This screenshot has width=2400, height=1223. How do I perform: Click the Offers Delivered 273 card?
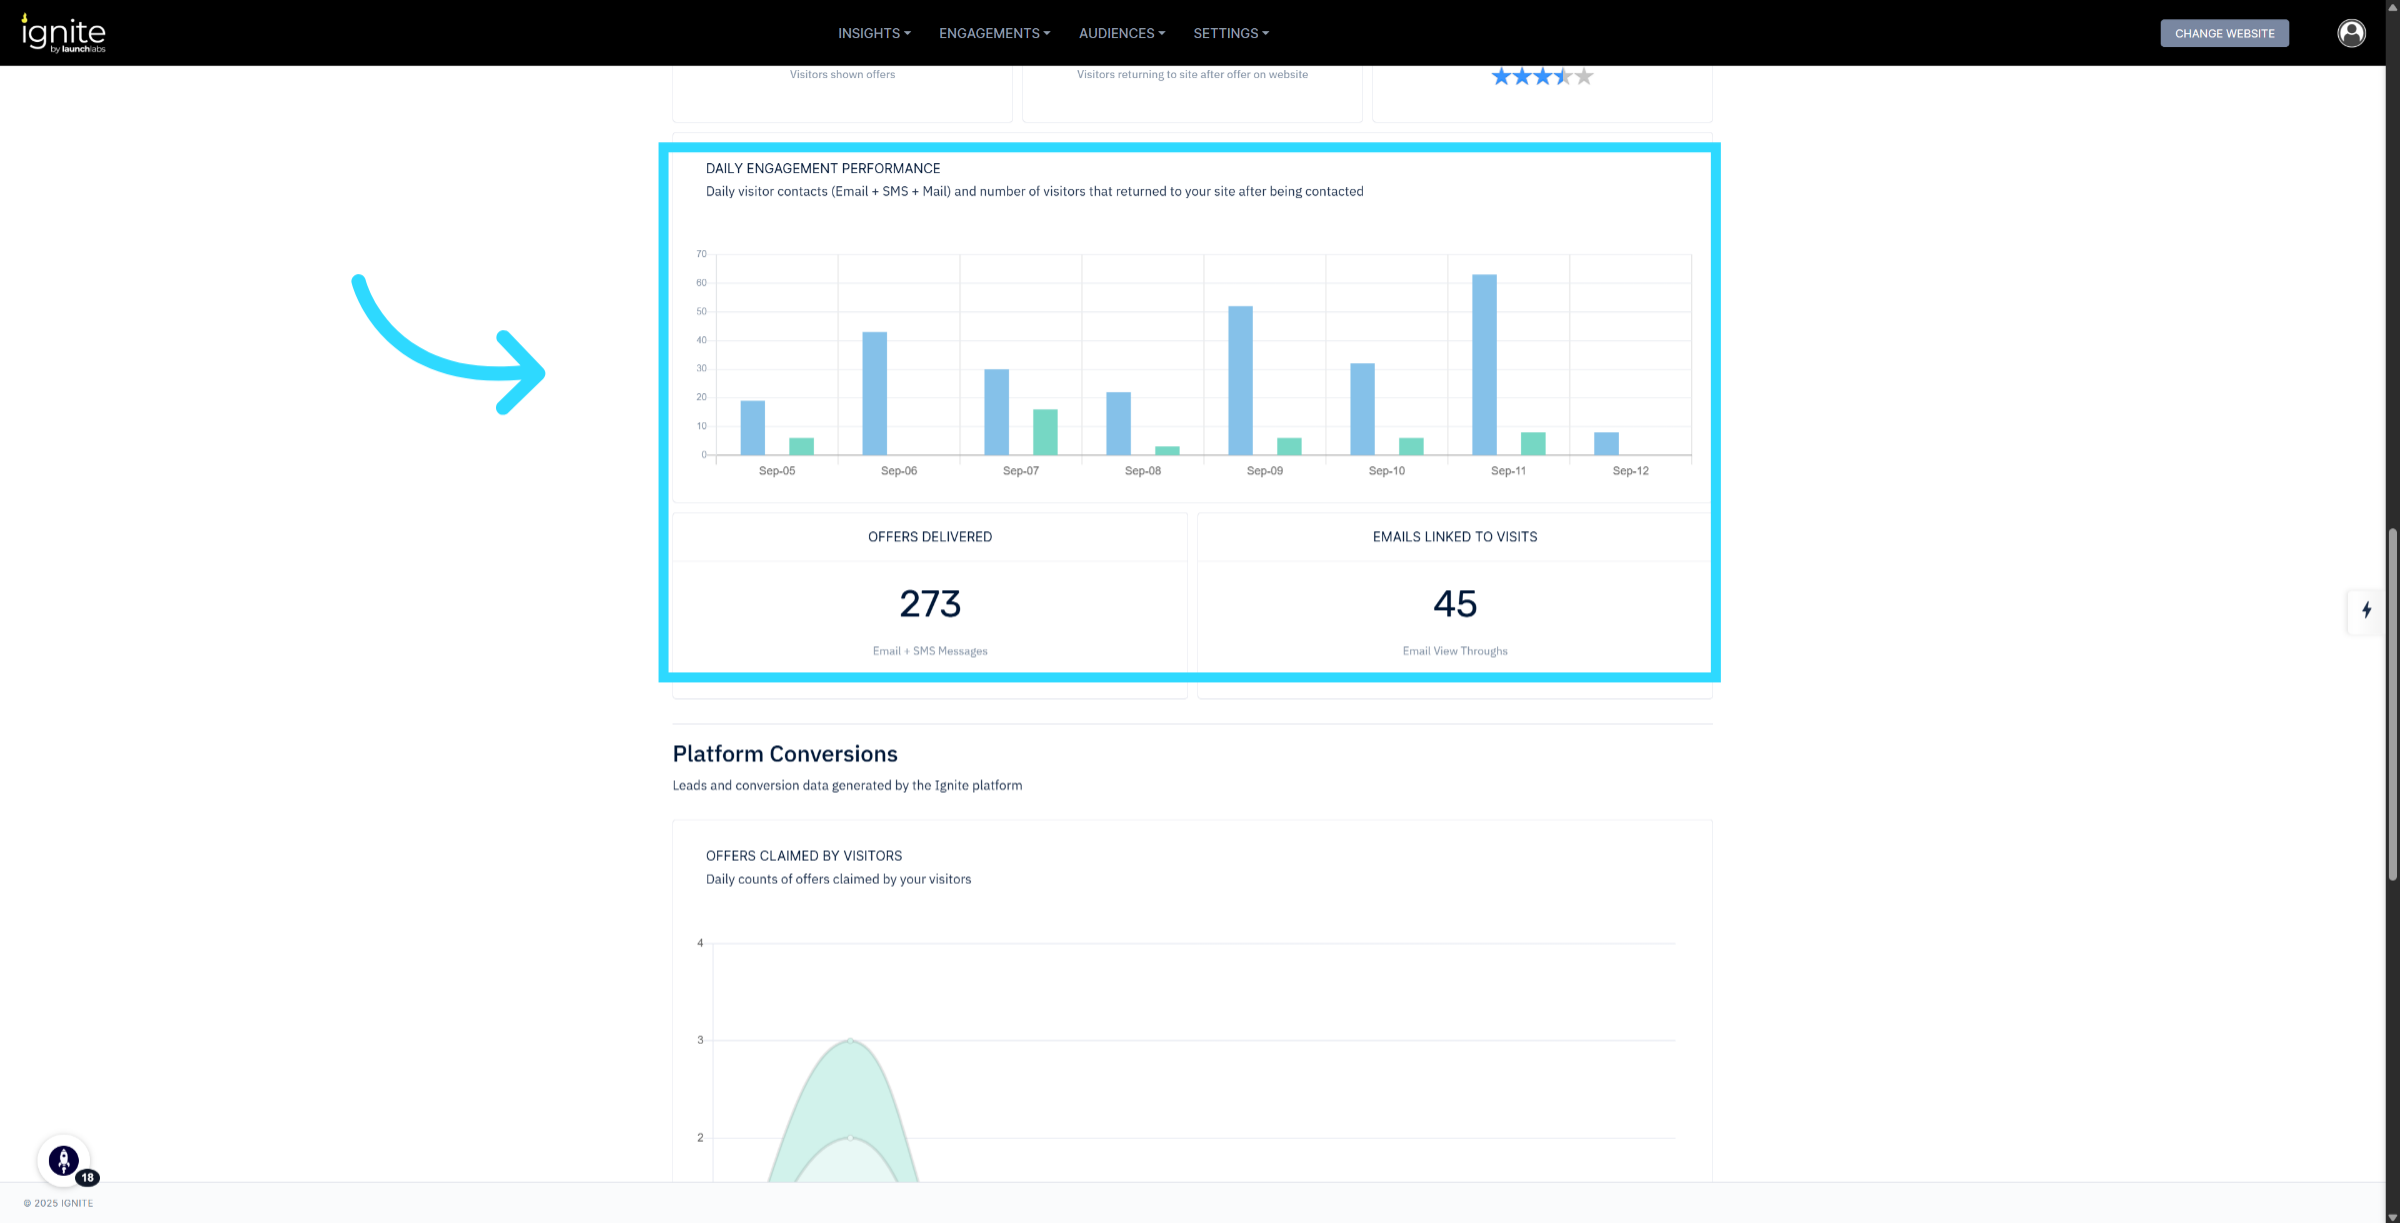tap(929, 603)
